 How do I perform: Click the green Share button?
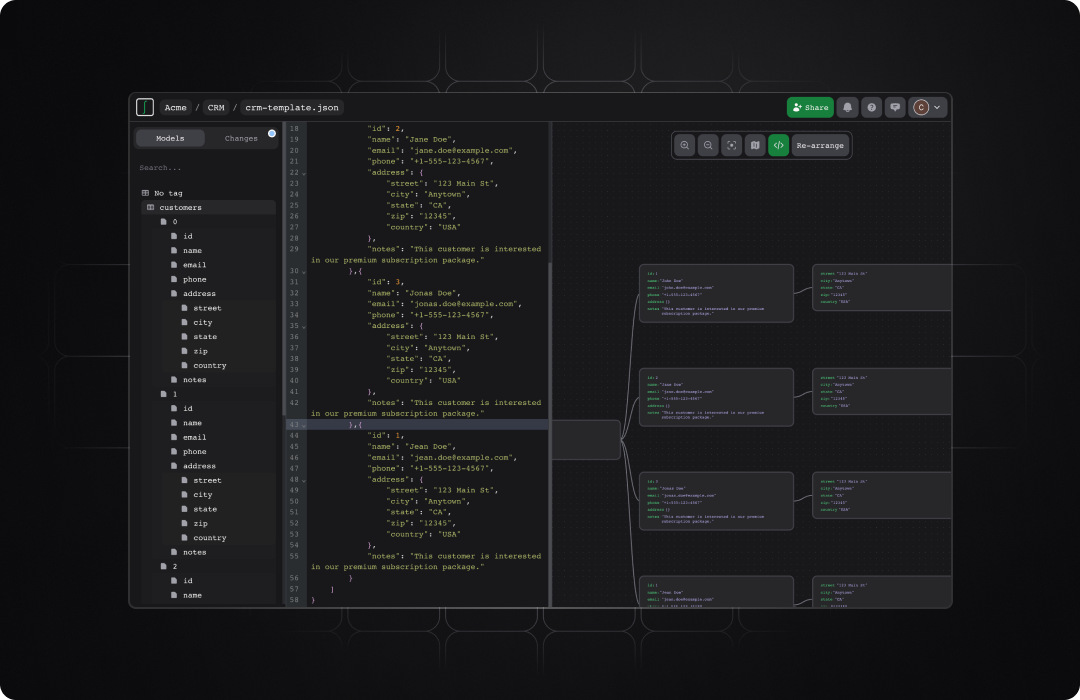point(810,107)
